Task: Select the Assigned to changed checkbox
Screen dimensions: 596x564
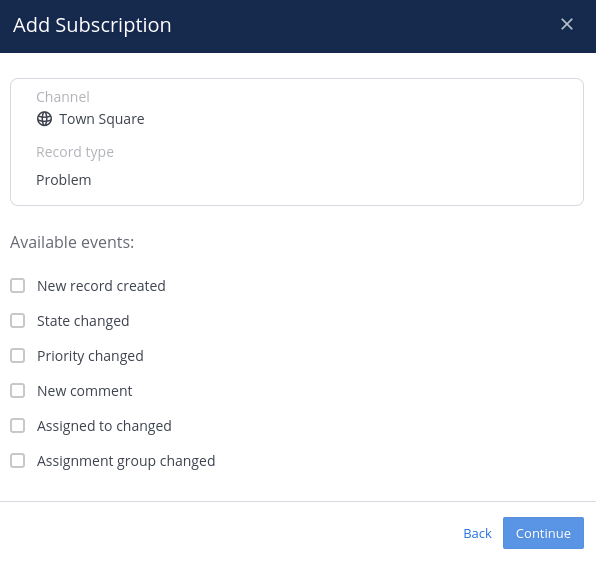Action: (x=17, y=426)
